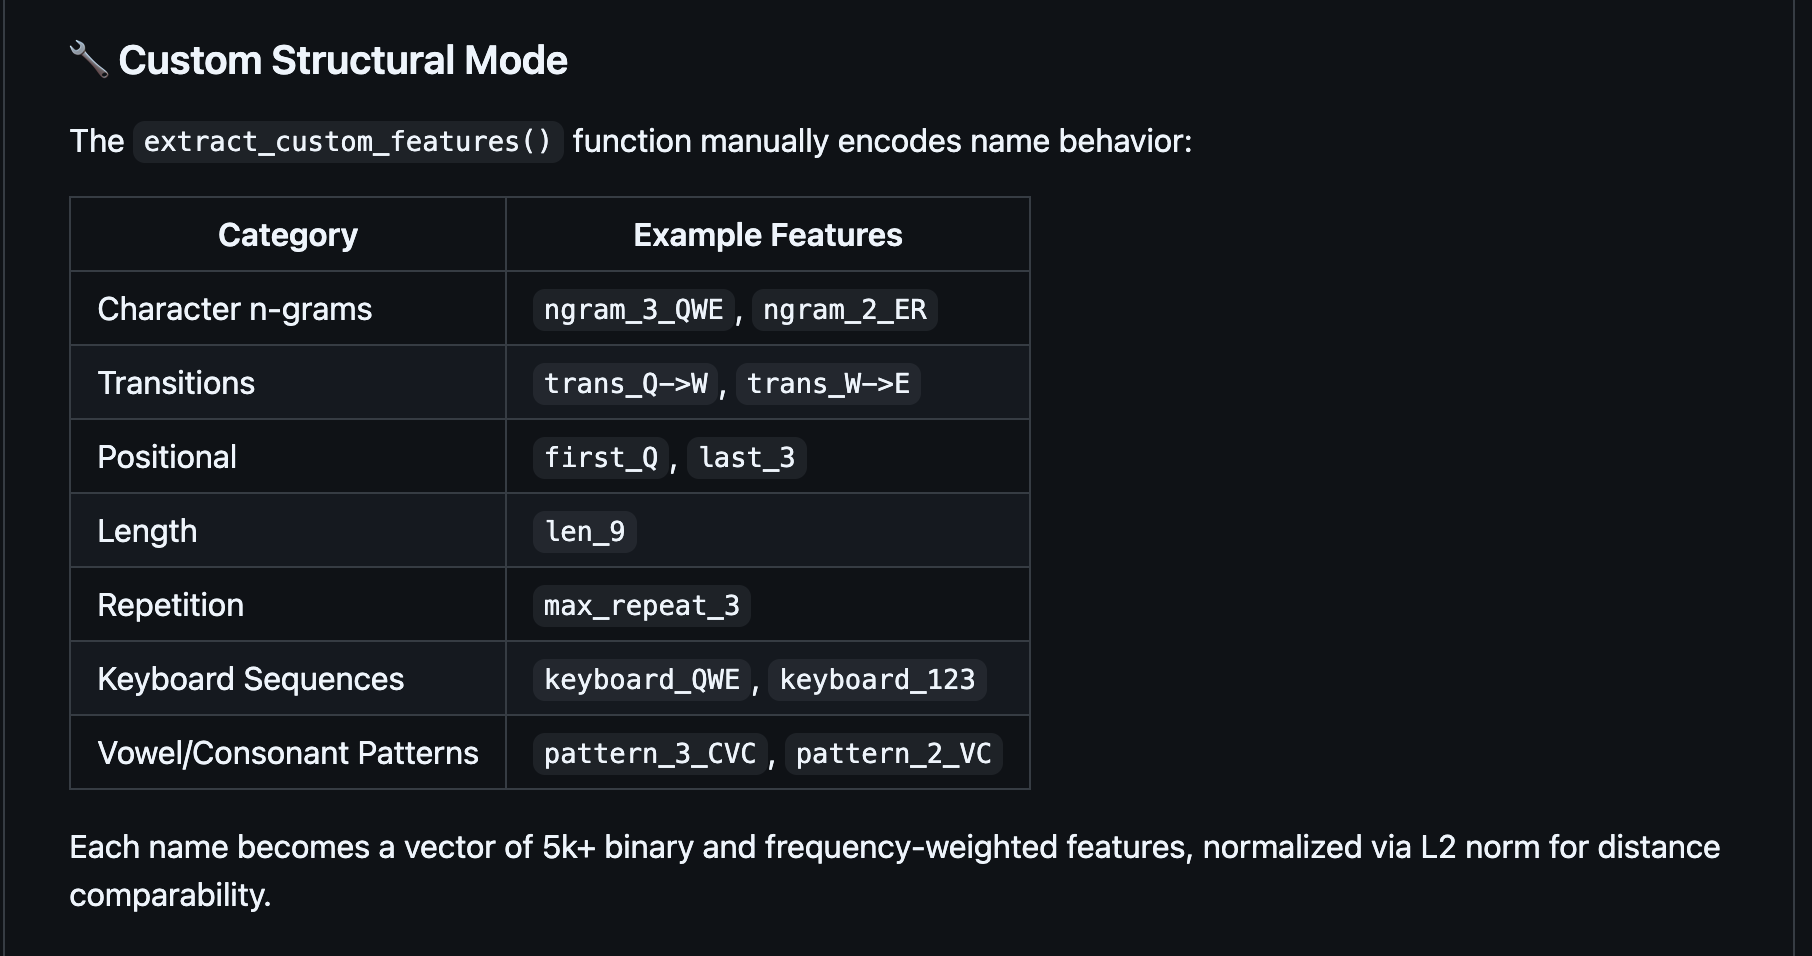Click the last_3 code chip
Screen dimensions: 1812x956
tap(746, 458)
